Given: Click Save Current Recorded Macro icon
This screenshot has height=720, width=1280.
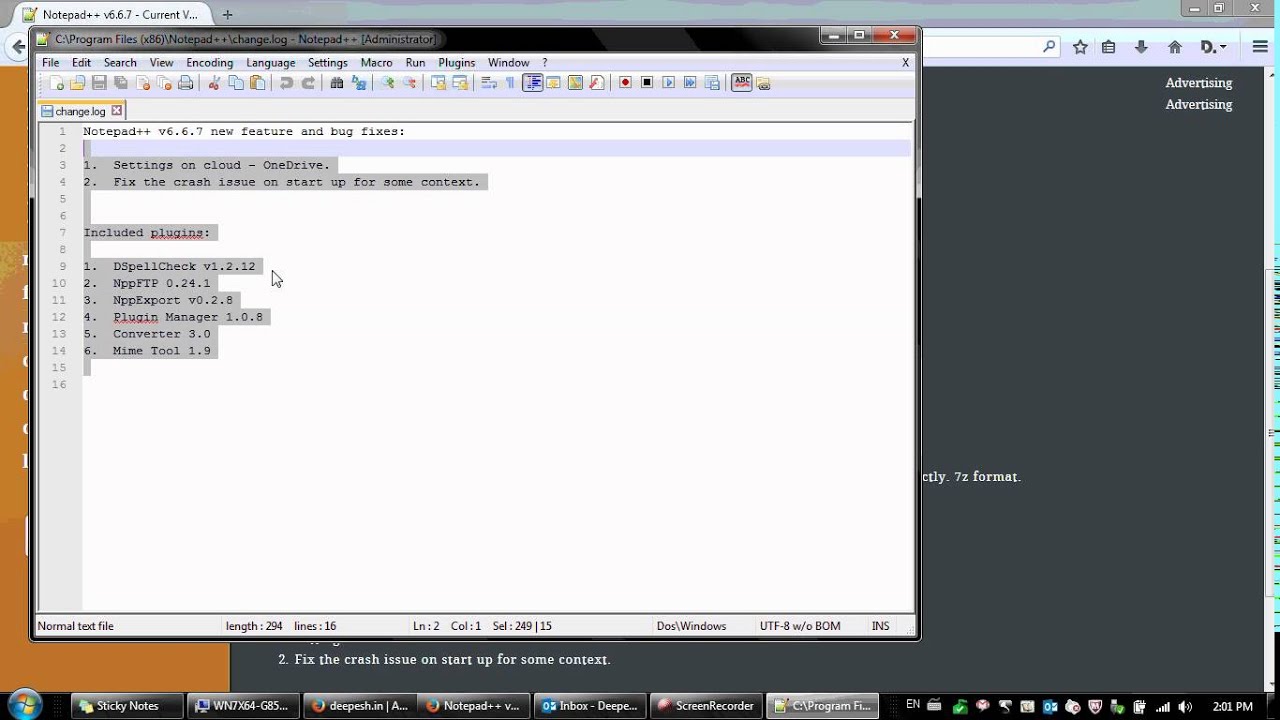Looking at the screenshot, I should tap(712, 83).
